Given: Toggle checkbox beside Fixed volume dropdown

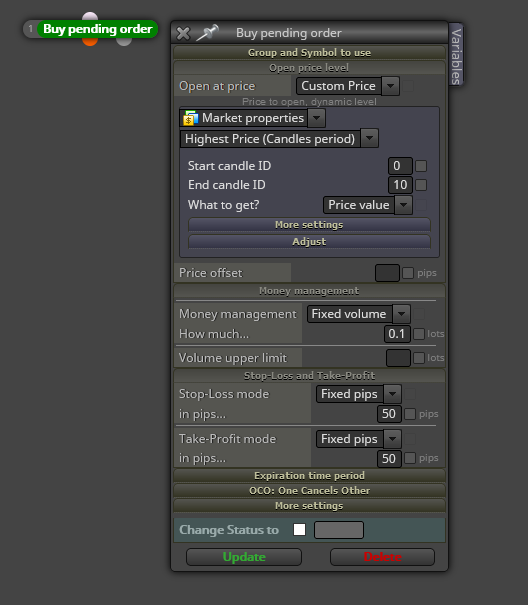Looking at the screenshot, I should coord(419,314).
